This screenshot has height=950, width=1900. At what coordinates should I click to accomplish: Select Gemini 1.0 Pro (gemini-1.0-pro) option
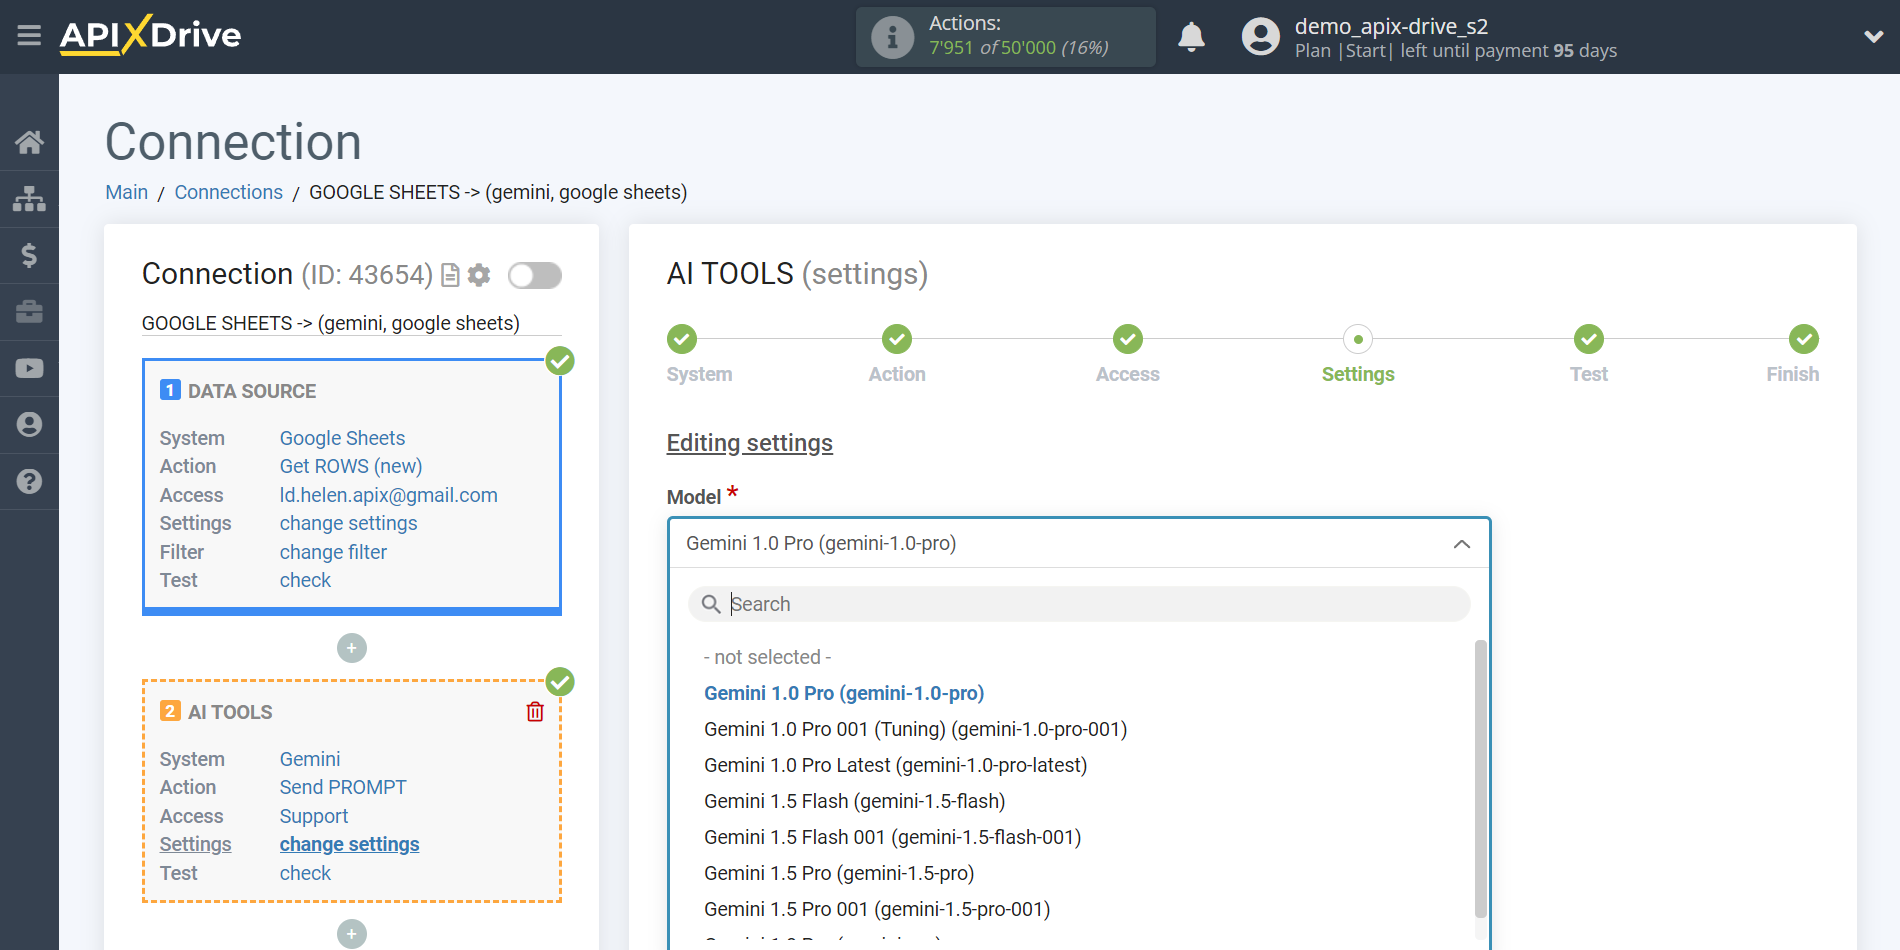tap(844, 693)
